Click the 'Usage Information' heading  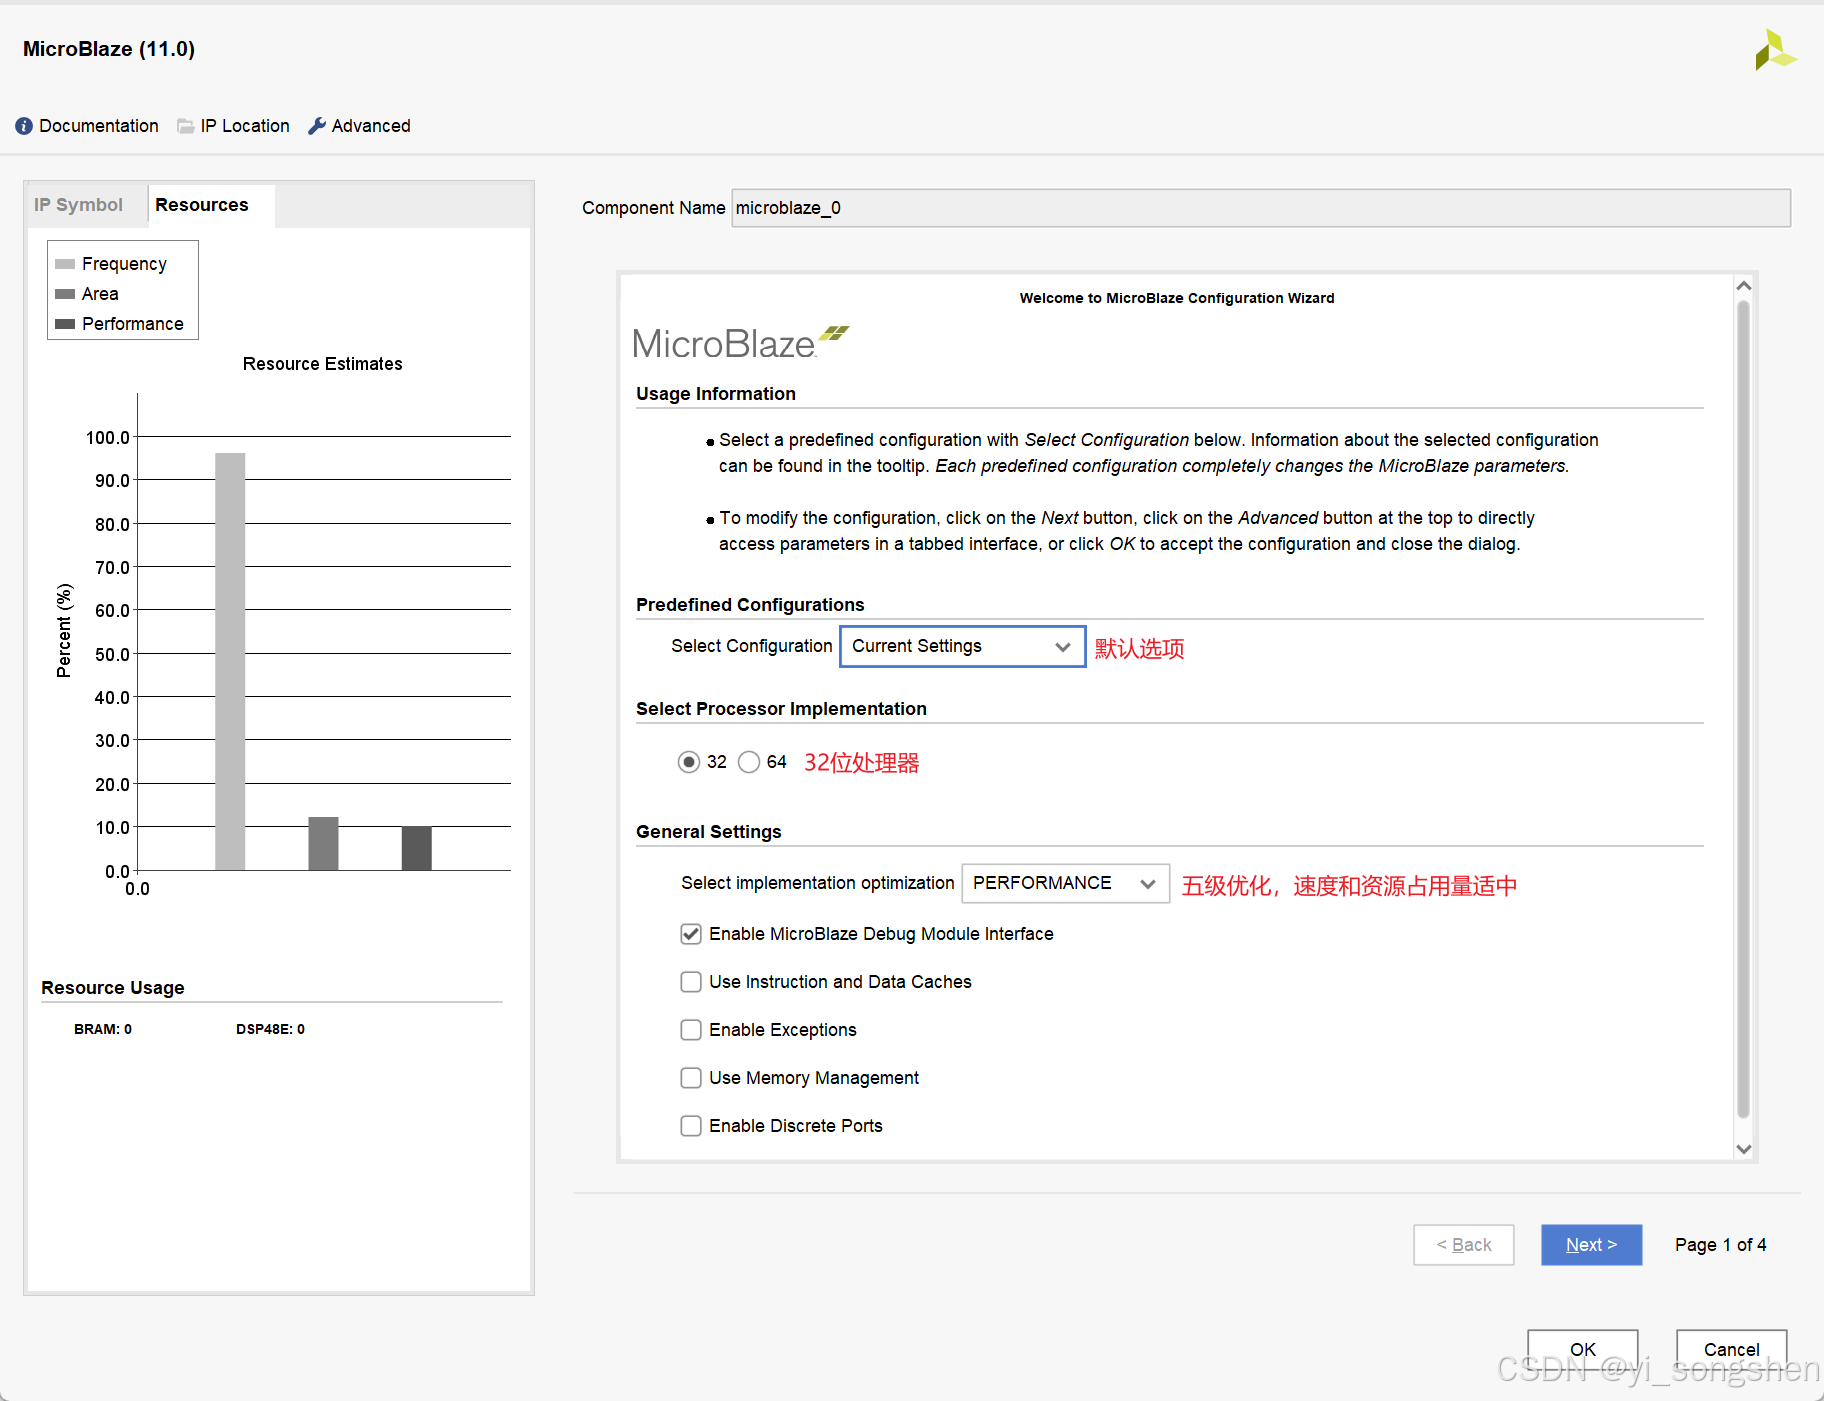coord(716,394)
